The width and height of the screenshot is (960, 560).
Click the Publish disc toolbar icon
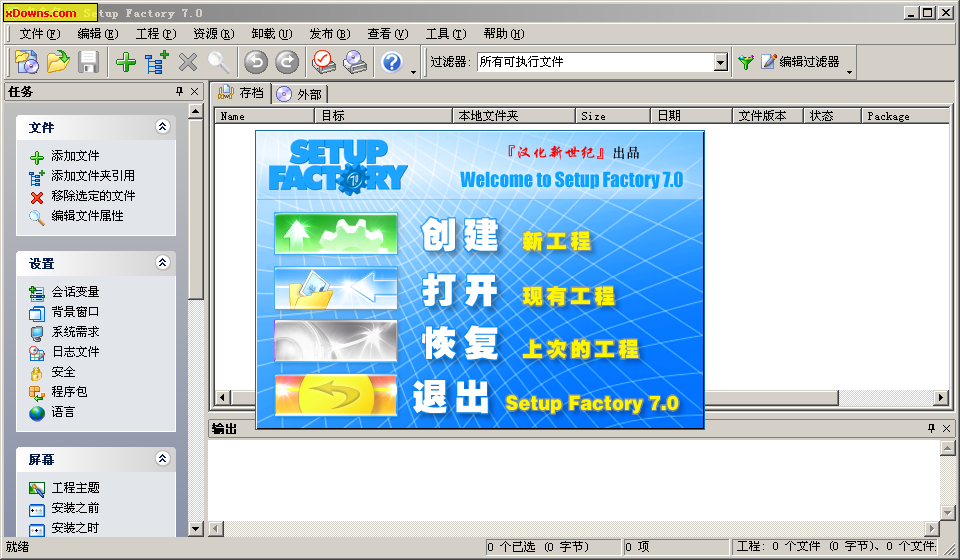[x=355, y=62]
